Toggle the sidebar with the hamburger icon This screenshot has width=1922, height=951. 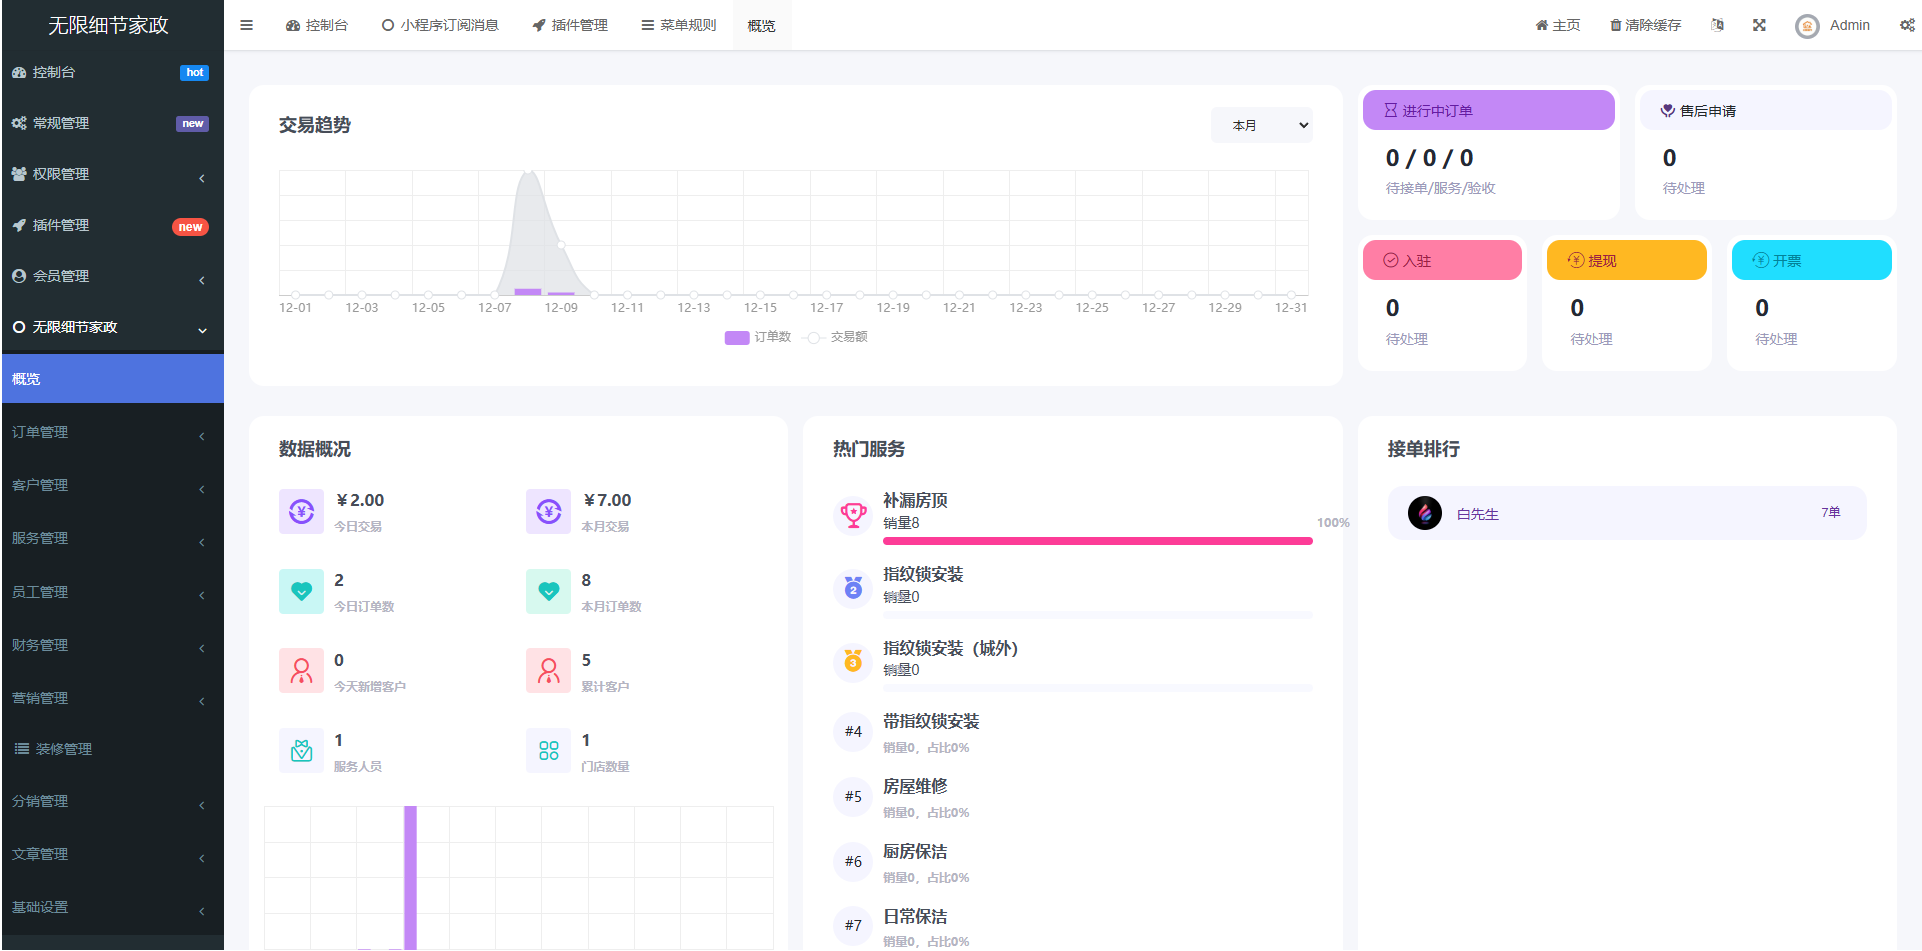pos(246,24)
